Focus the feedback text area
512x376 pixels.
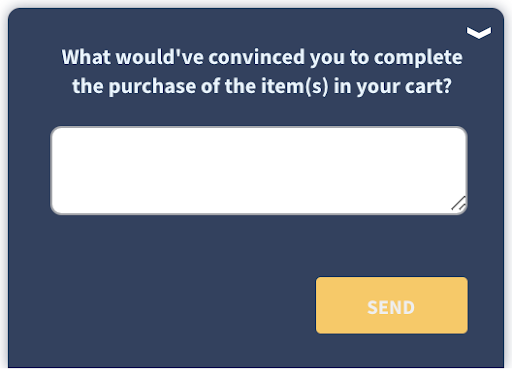click(259, 170)
